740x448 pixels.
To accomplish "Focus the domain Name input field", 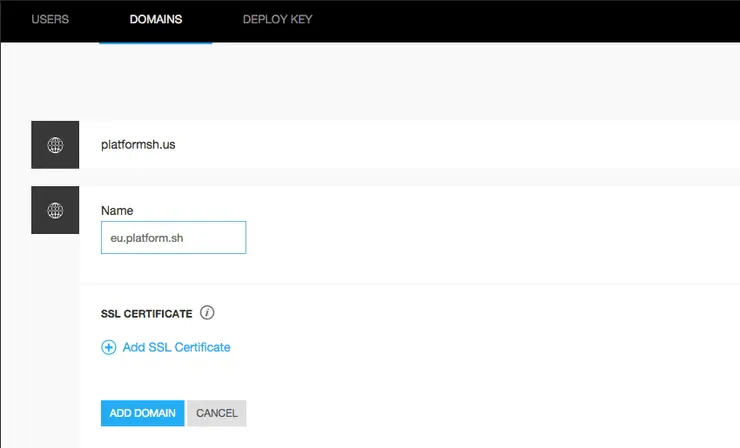I will (x=173, y=237).
